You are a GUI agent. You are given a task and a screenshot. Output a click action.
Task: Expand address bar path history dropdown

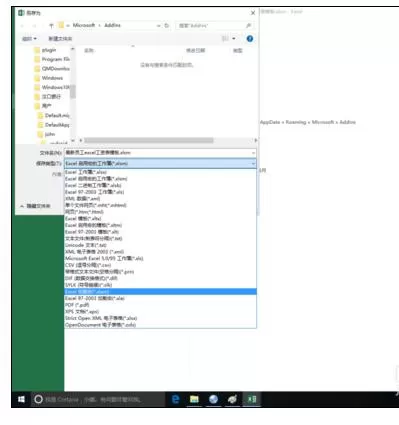159,26
